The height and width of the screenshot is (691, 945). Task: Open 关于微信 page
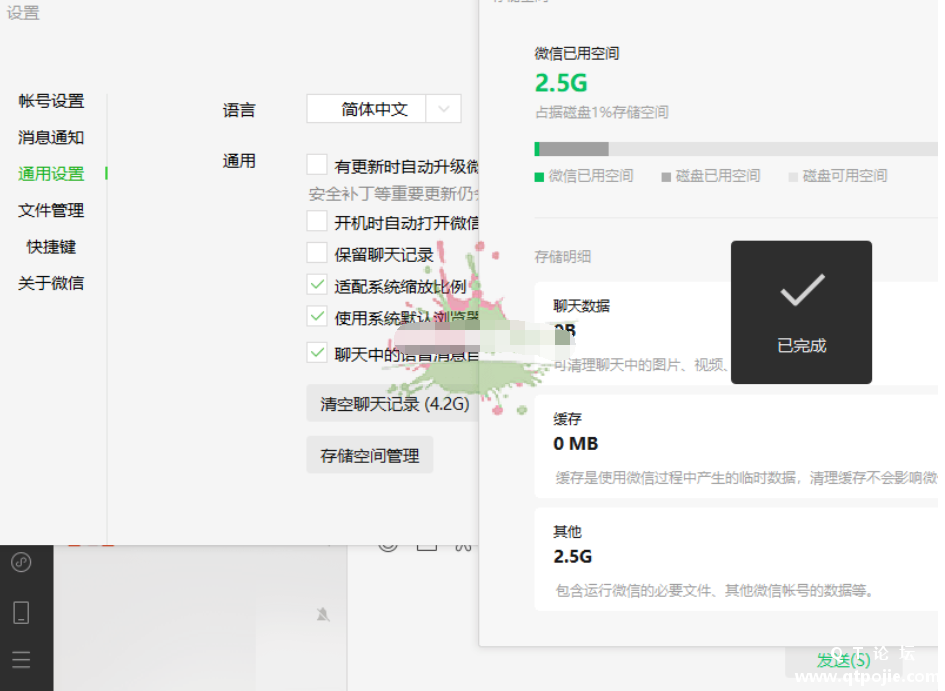pos(51,283)
